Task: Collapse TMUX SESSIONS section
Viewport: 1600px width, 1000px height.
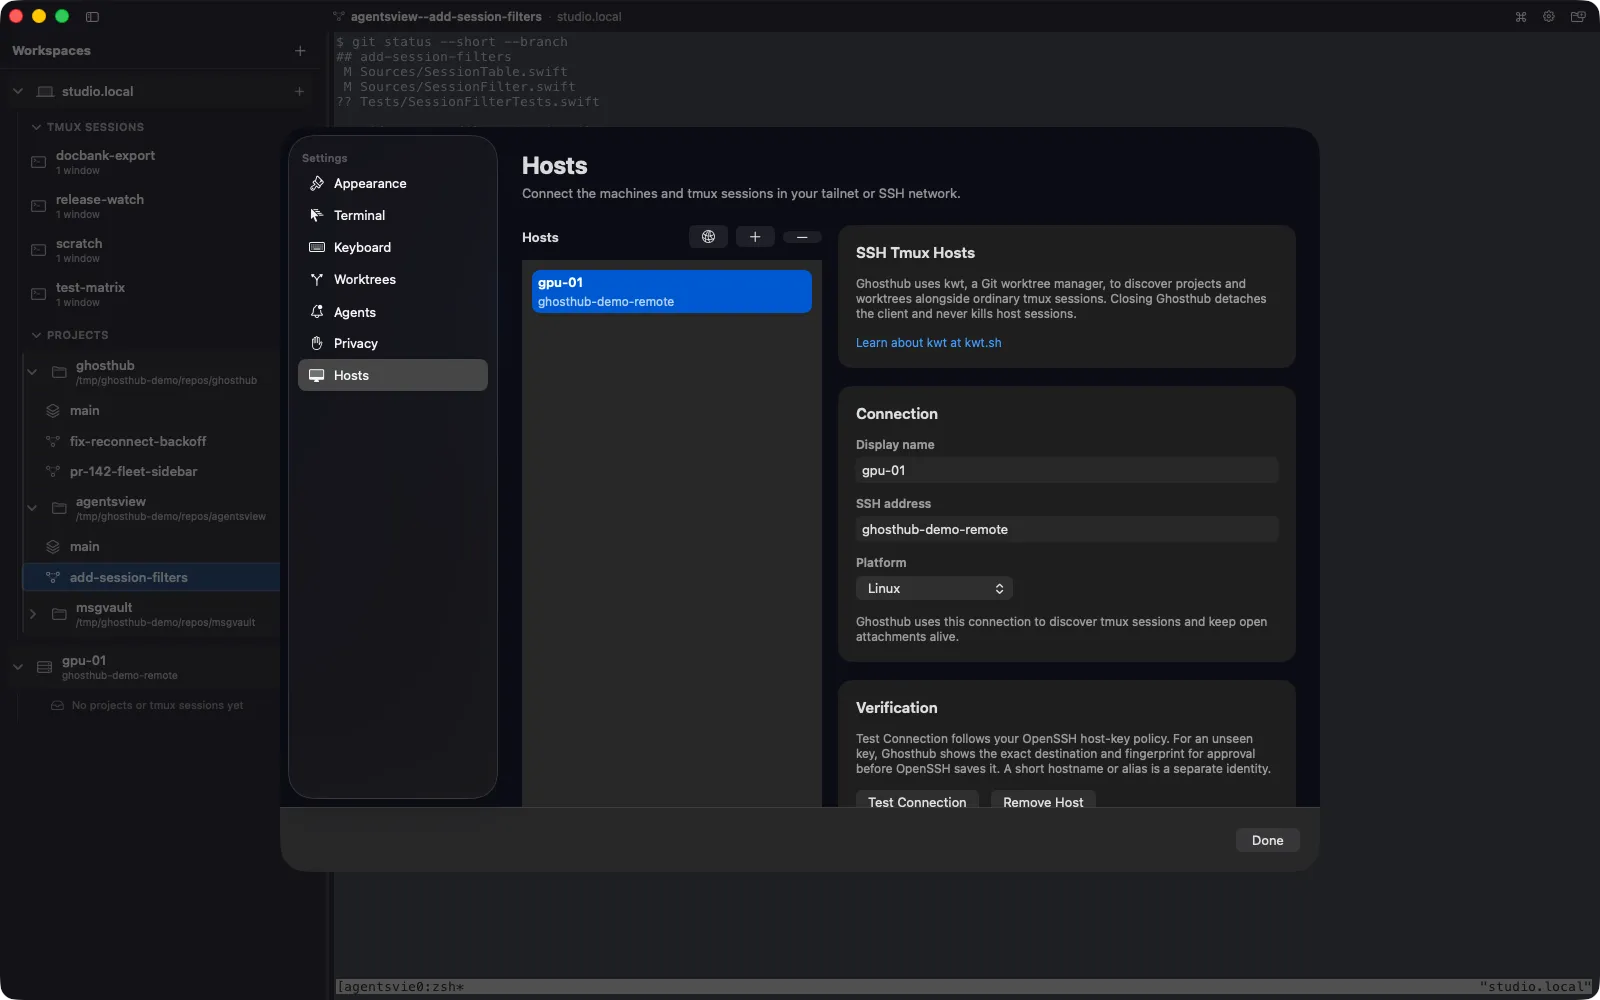Action: click(x=36, y=127)
